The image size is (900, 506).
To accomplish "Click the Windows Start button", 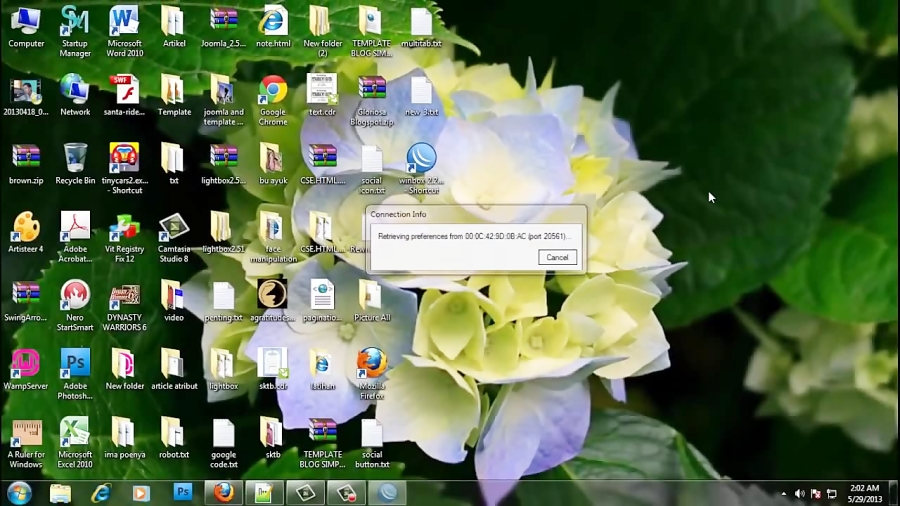I will click(x=19, y=492).
